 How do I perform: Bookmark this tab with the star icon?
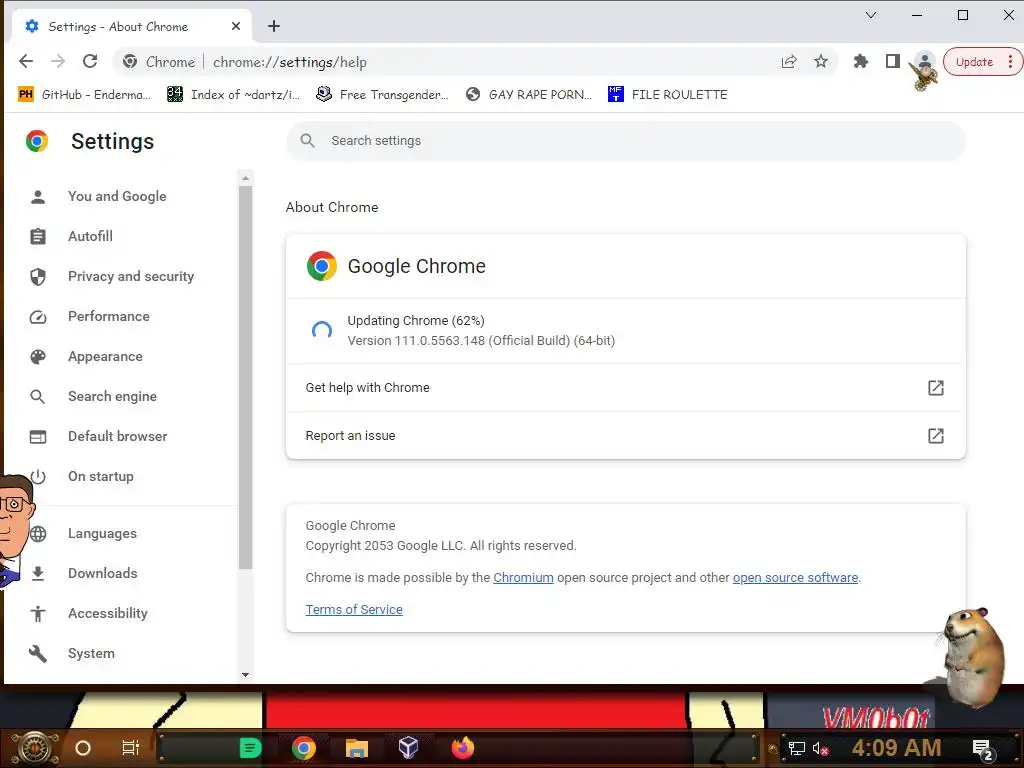pos(821,61)
